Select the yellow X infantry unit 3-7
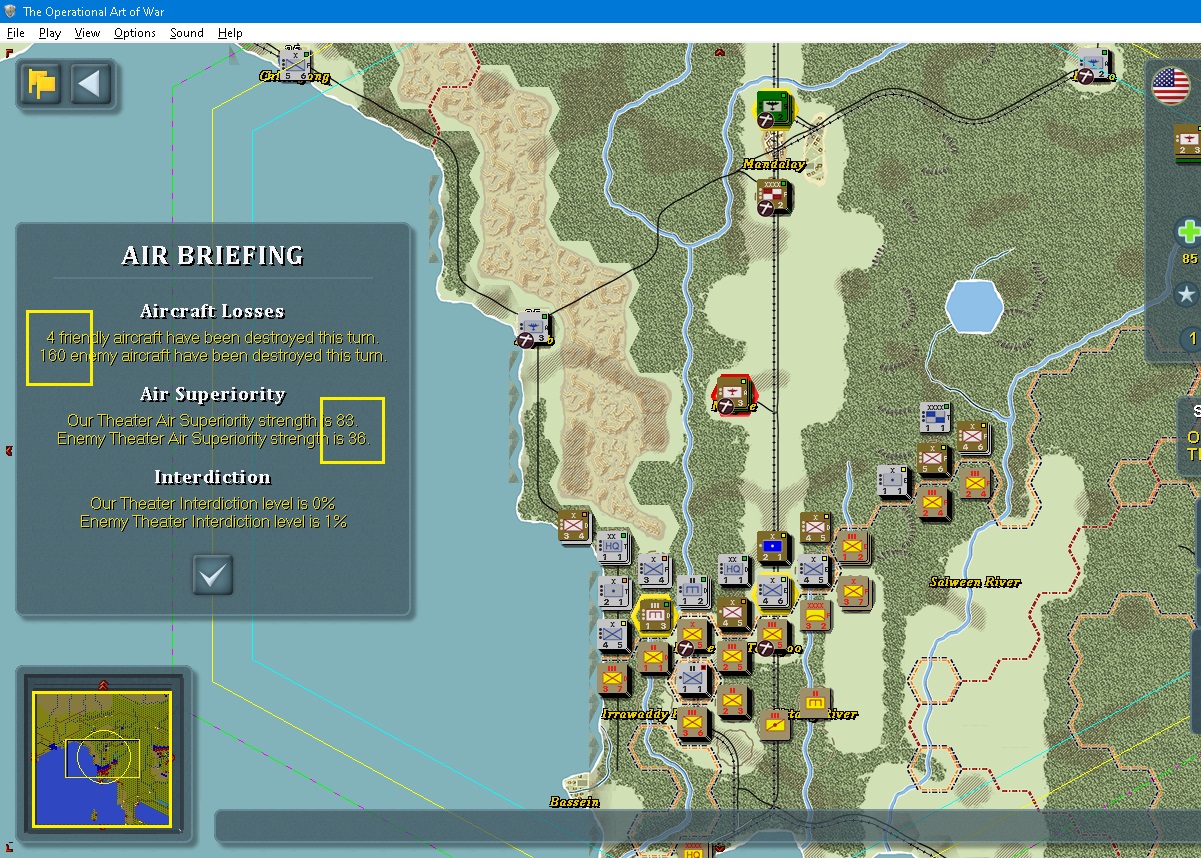The width and height of the screenshot is (1201, 858). pyautogui.click(x=853, y=592)
